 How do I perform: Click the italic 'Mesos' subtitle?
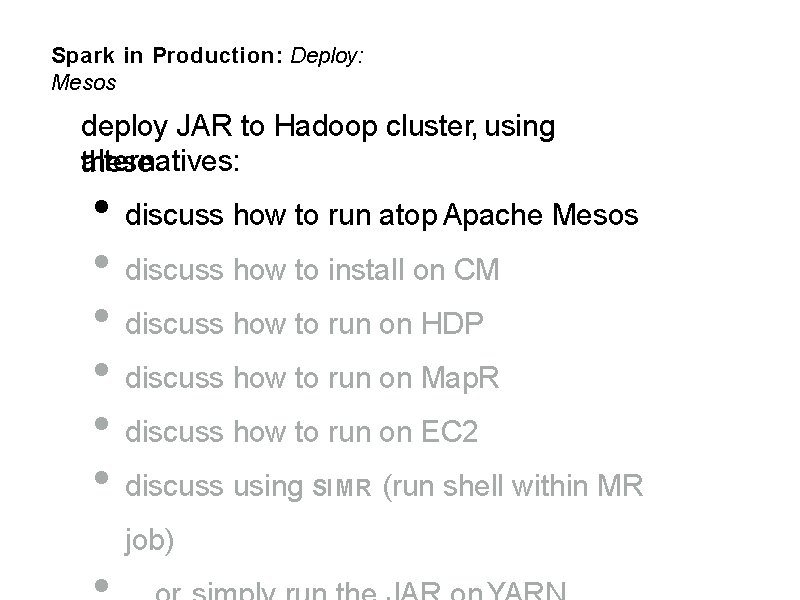[x=84, y=83]
